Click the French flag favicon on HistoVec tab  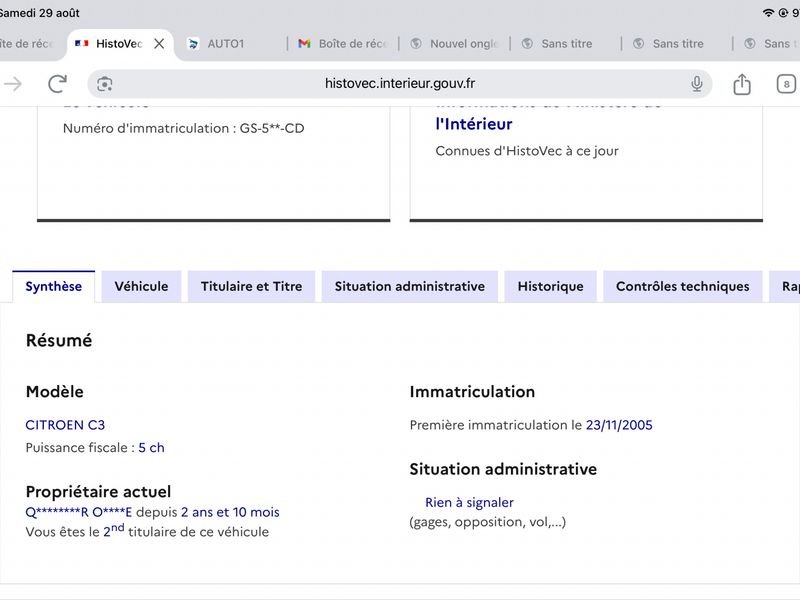[x=82, y=44]
